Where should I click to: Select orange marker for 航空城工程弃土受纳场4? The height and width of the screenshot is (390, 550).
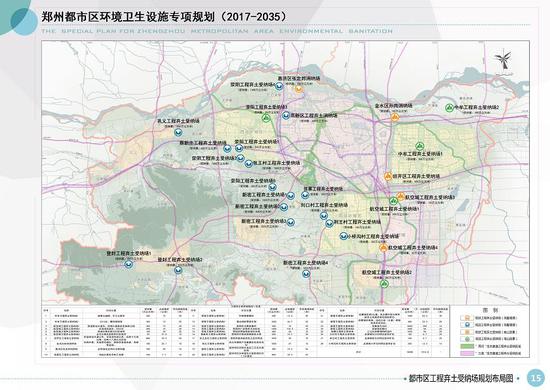point(383,248)
